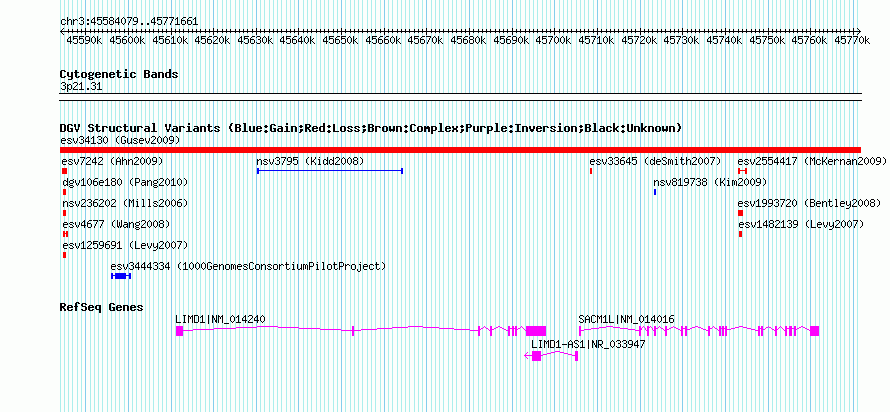Open the esv34130 (Gusev2009) label
The height and width of the screenshot is (412, 890).
(x=120, y=140)
